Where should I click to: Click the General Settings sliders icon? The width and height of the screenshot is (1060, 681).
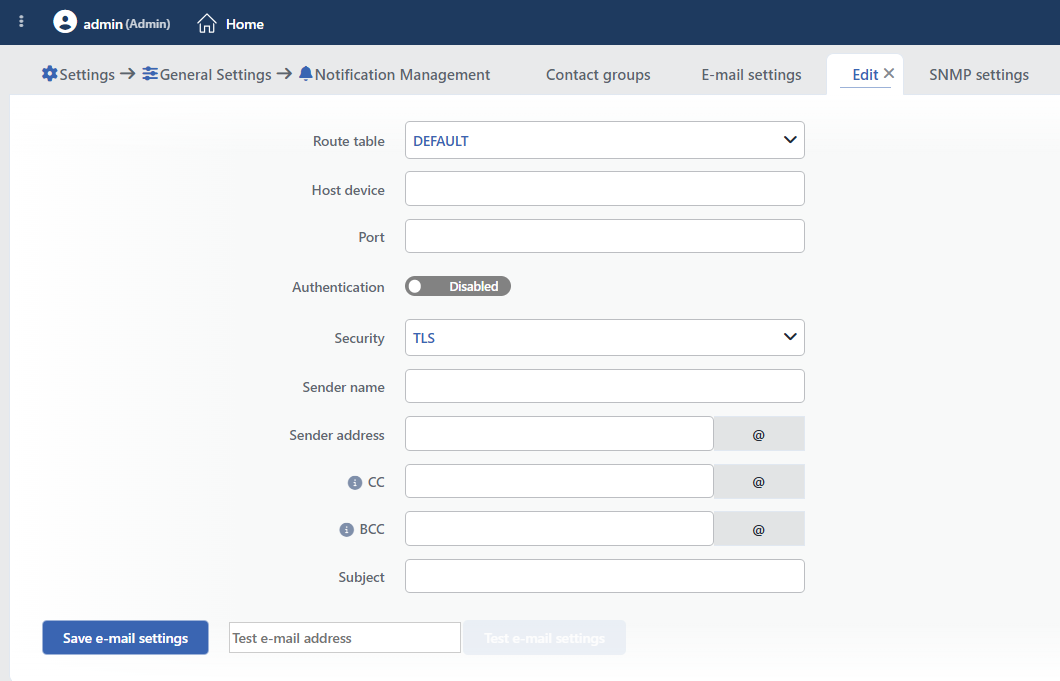click(150, 74)
